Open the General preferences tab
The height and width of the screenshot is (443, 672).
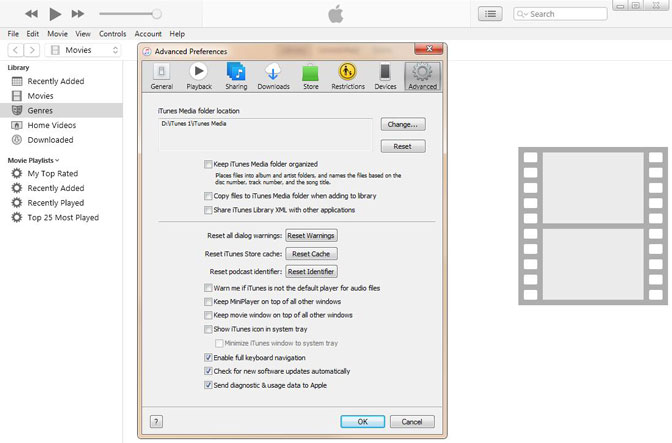pyautogui.click(x=162, y=77)
